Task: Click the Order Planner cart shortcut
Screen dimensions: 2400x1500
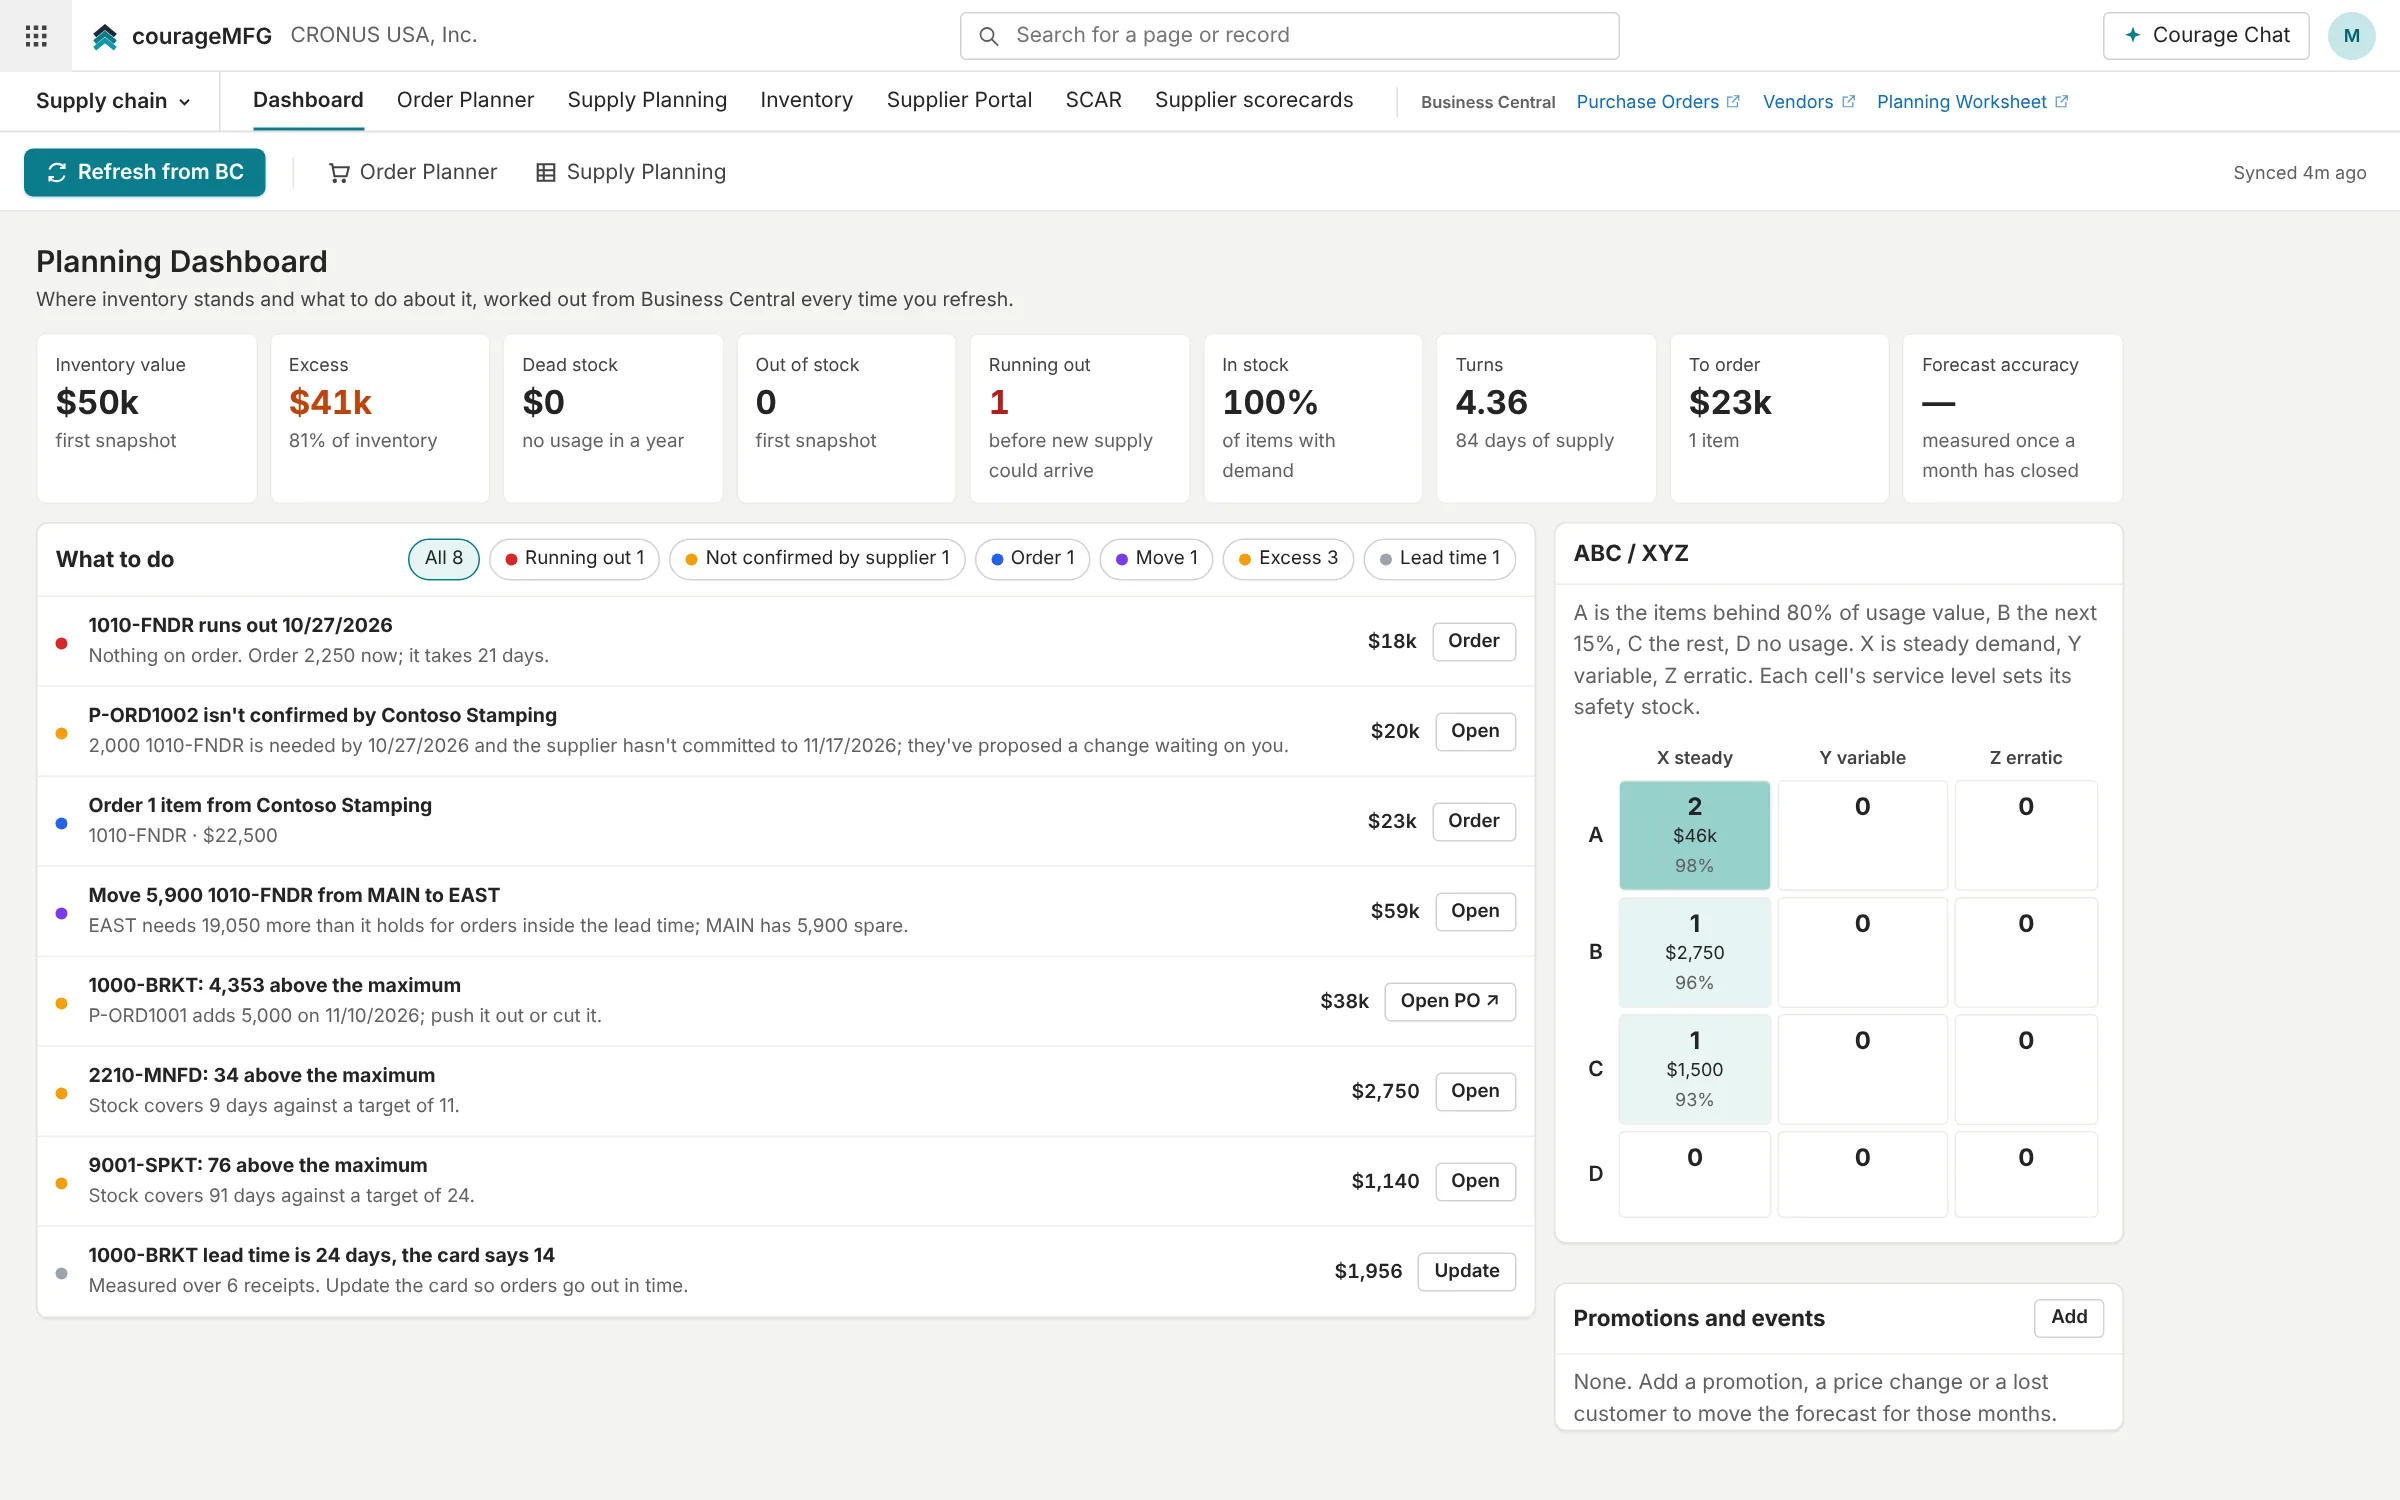Action: [413, 172]
